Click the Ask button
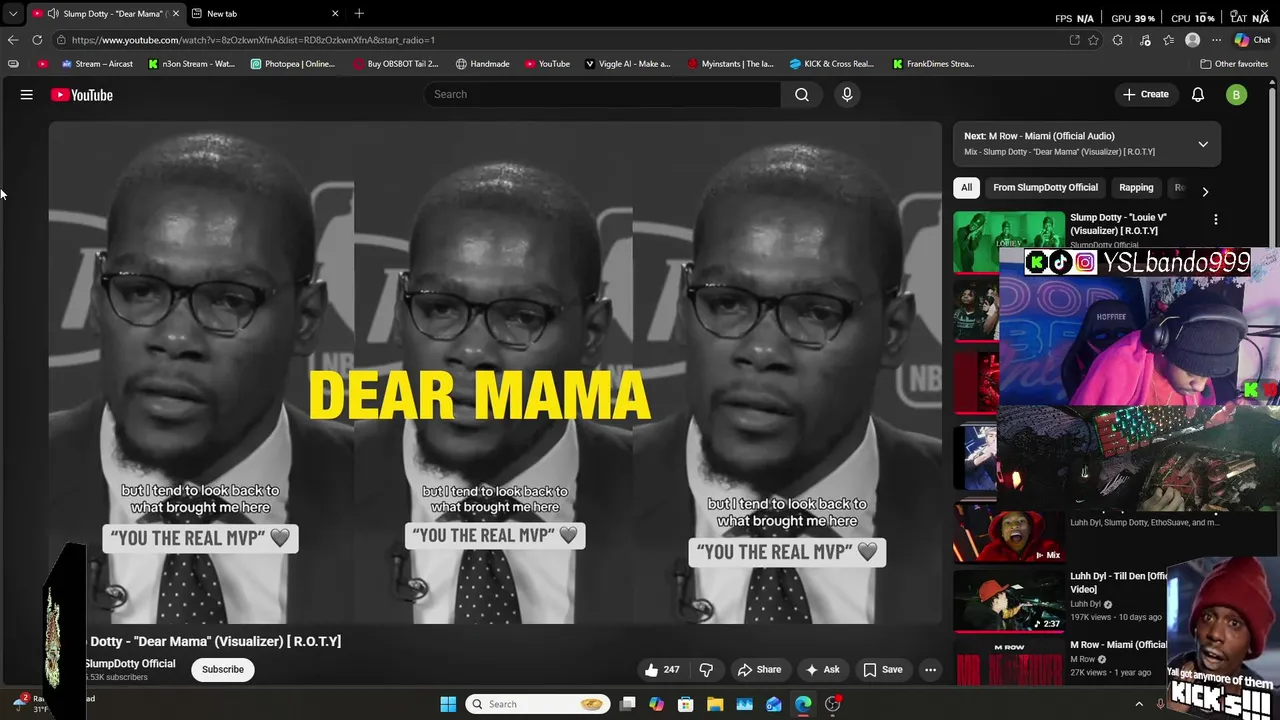 pos(822,670)
